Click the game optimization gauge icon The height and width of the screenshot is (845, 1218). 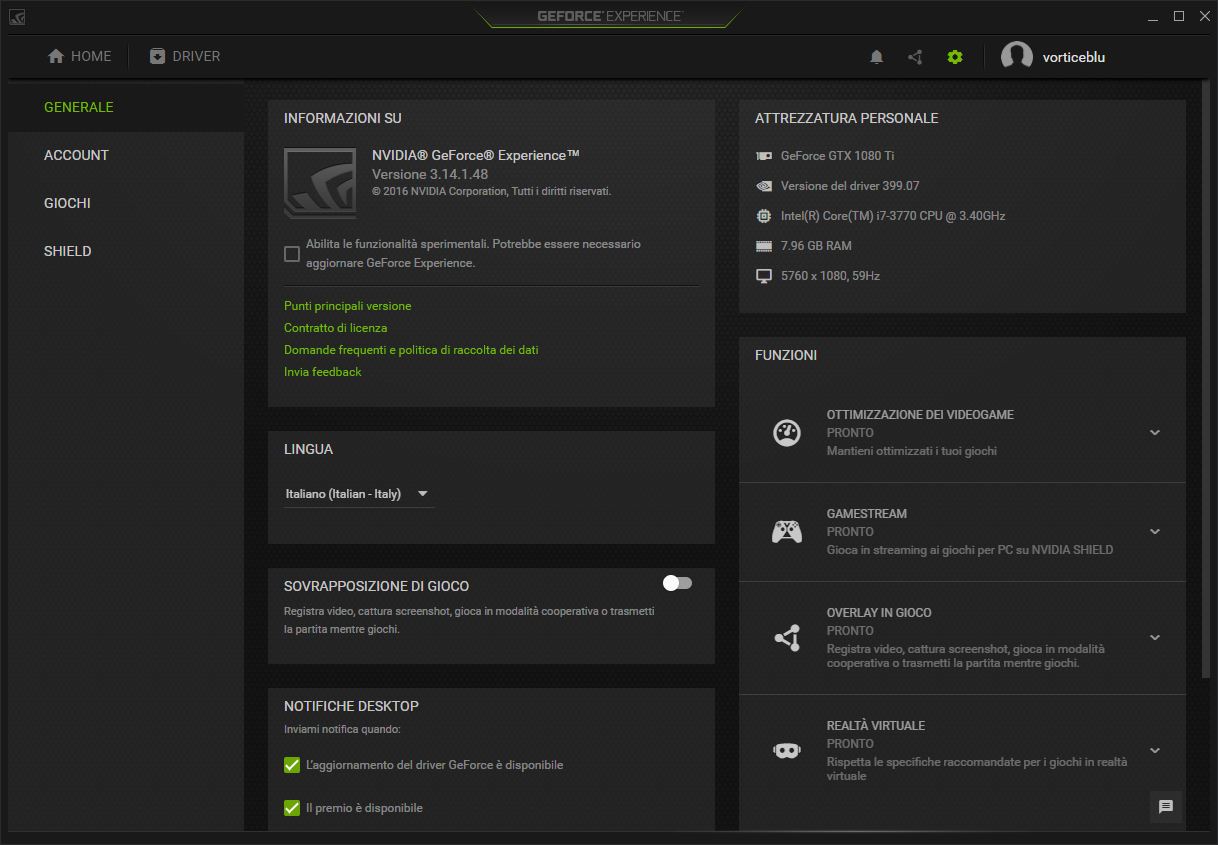pyautogui.click(x=787, y=433)
